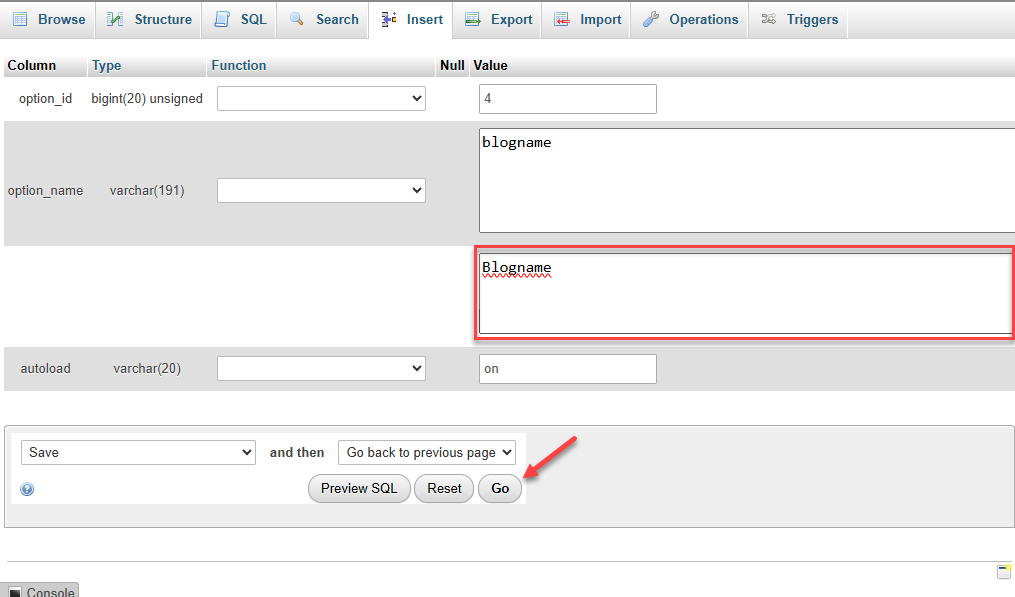Switch to the Browse tab
This screenshot has height=597, width=1015.
[50, 20]
